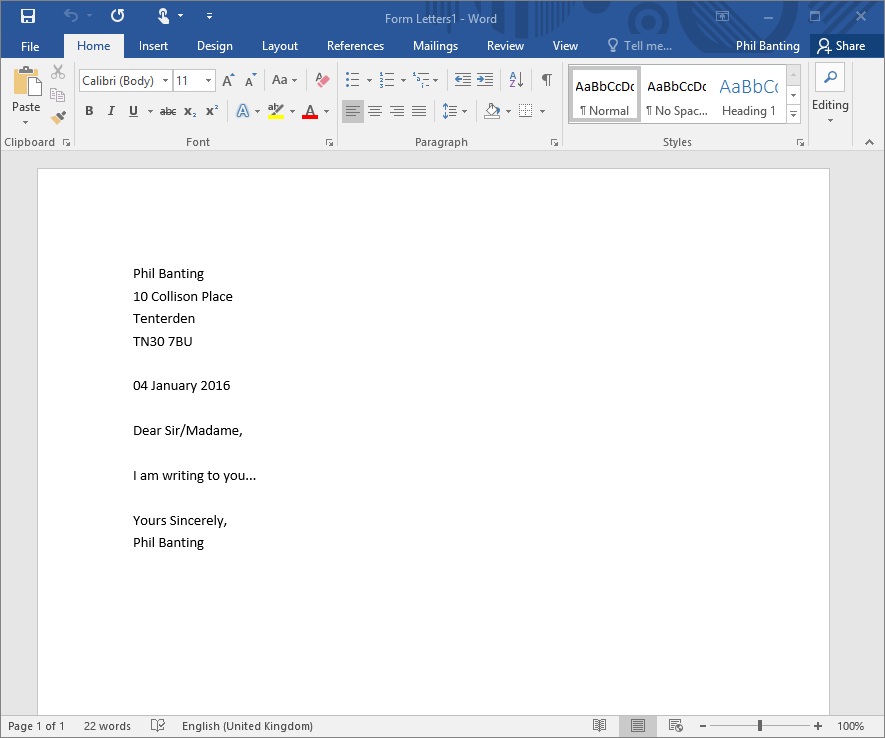Toggle show paragraph marks pilcrow
This screenshot has width=885, height=738.
(x=546, y=80)
